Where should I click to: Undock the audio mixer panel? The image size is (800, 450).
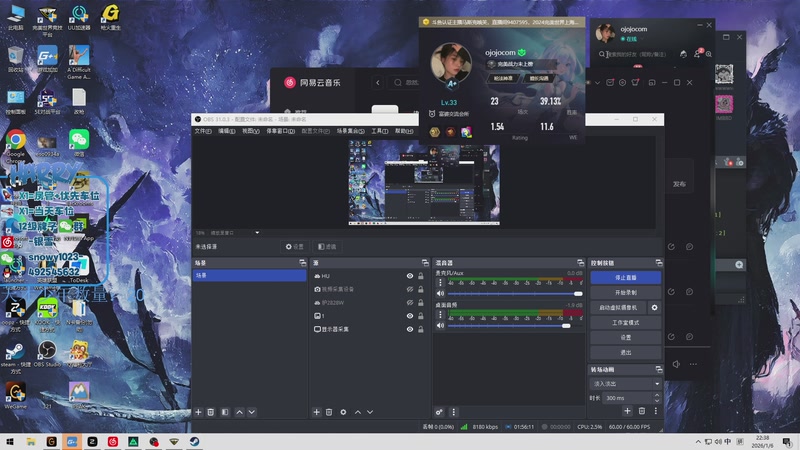pyautogui.click(x=580, y=263)
